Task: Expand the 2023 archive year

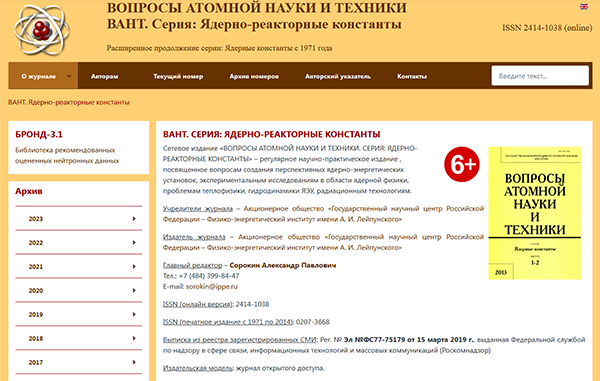Action: [78, 218]
